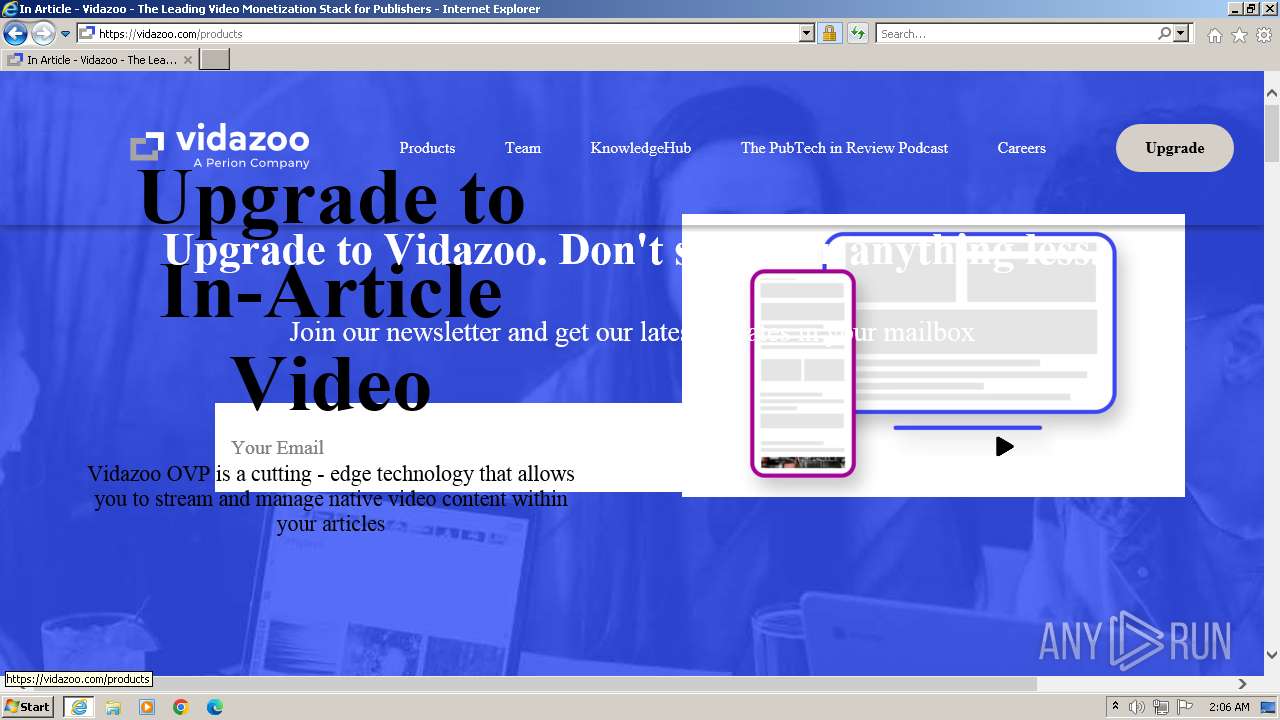Expand the address bar autocomplete dropdown
Screen dimensions: 1280x720
point(807,34)
